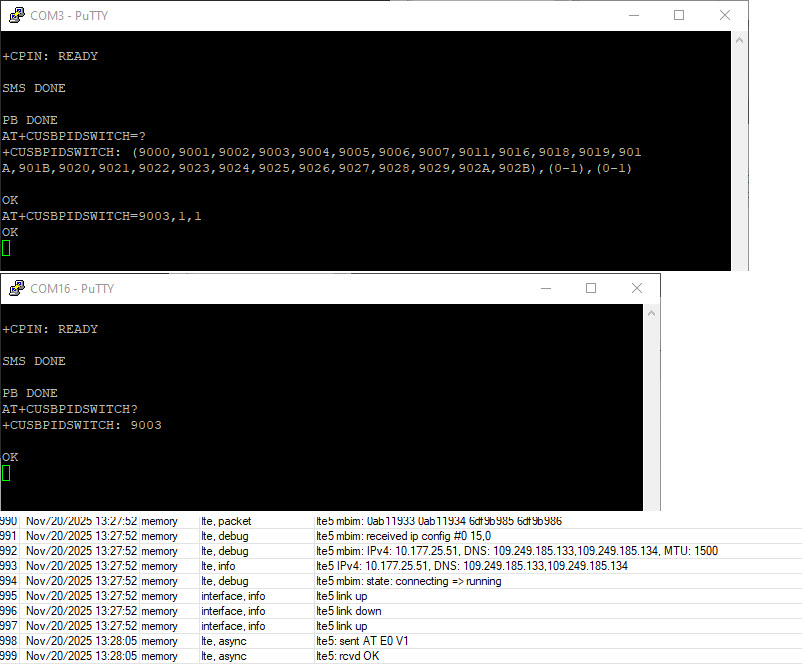
Task: Select log message 'lte5: sent AT E0 V1'
Action: (363, 641)
